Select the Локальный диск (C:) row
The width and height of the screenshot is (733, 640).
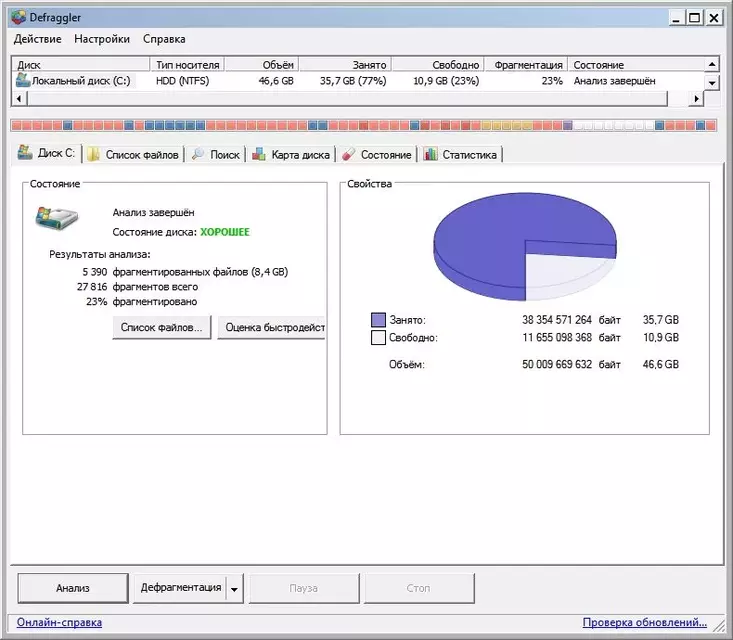(358, 81)
